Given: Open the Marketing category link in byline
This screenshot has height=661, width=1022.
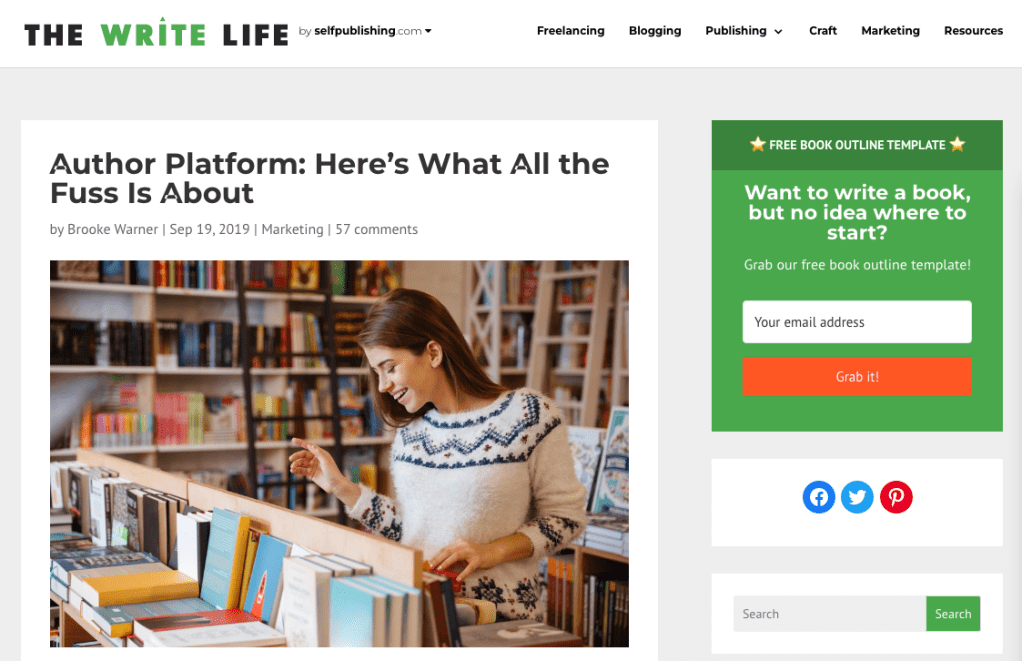Looking at the screenshot, I should (292, 229).
